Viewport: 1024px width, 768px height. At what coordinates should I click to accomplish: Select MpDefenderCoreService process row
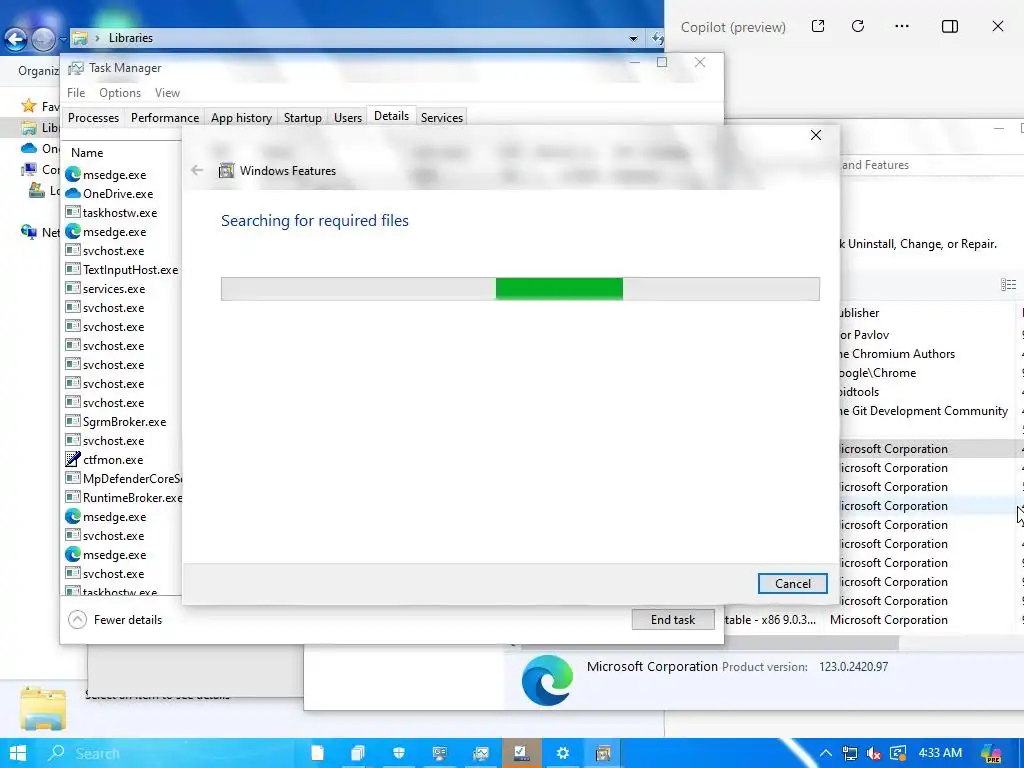123,478
